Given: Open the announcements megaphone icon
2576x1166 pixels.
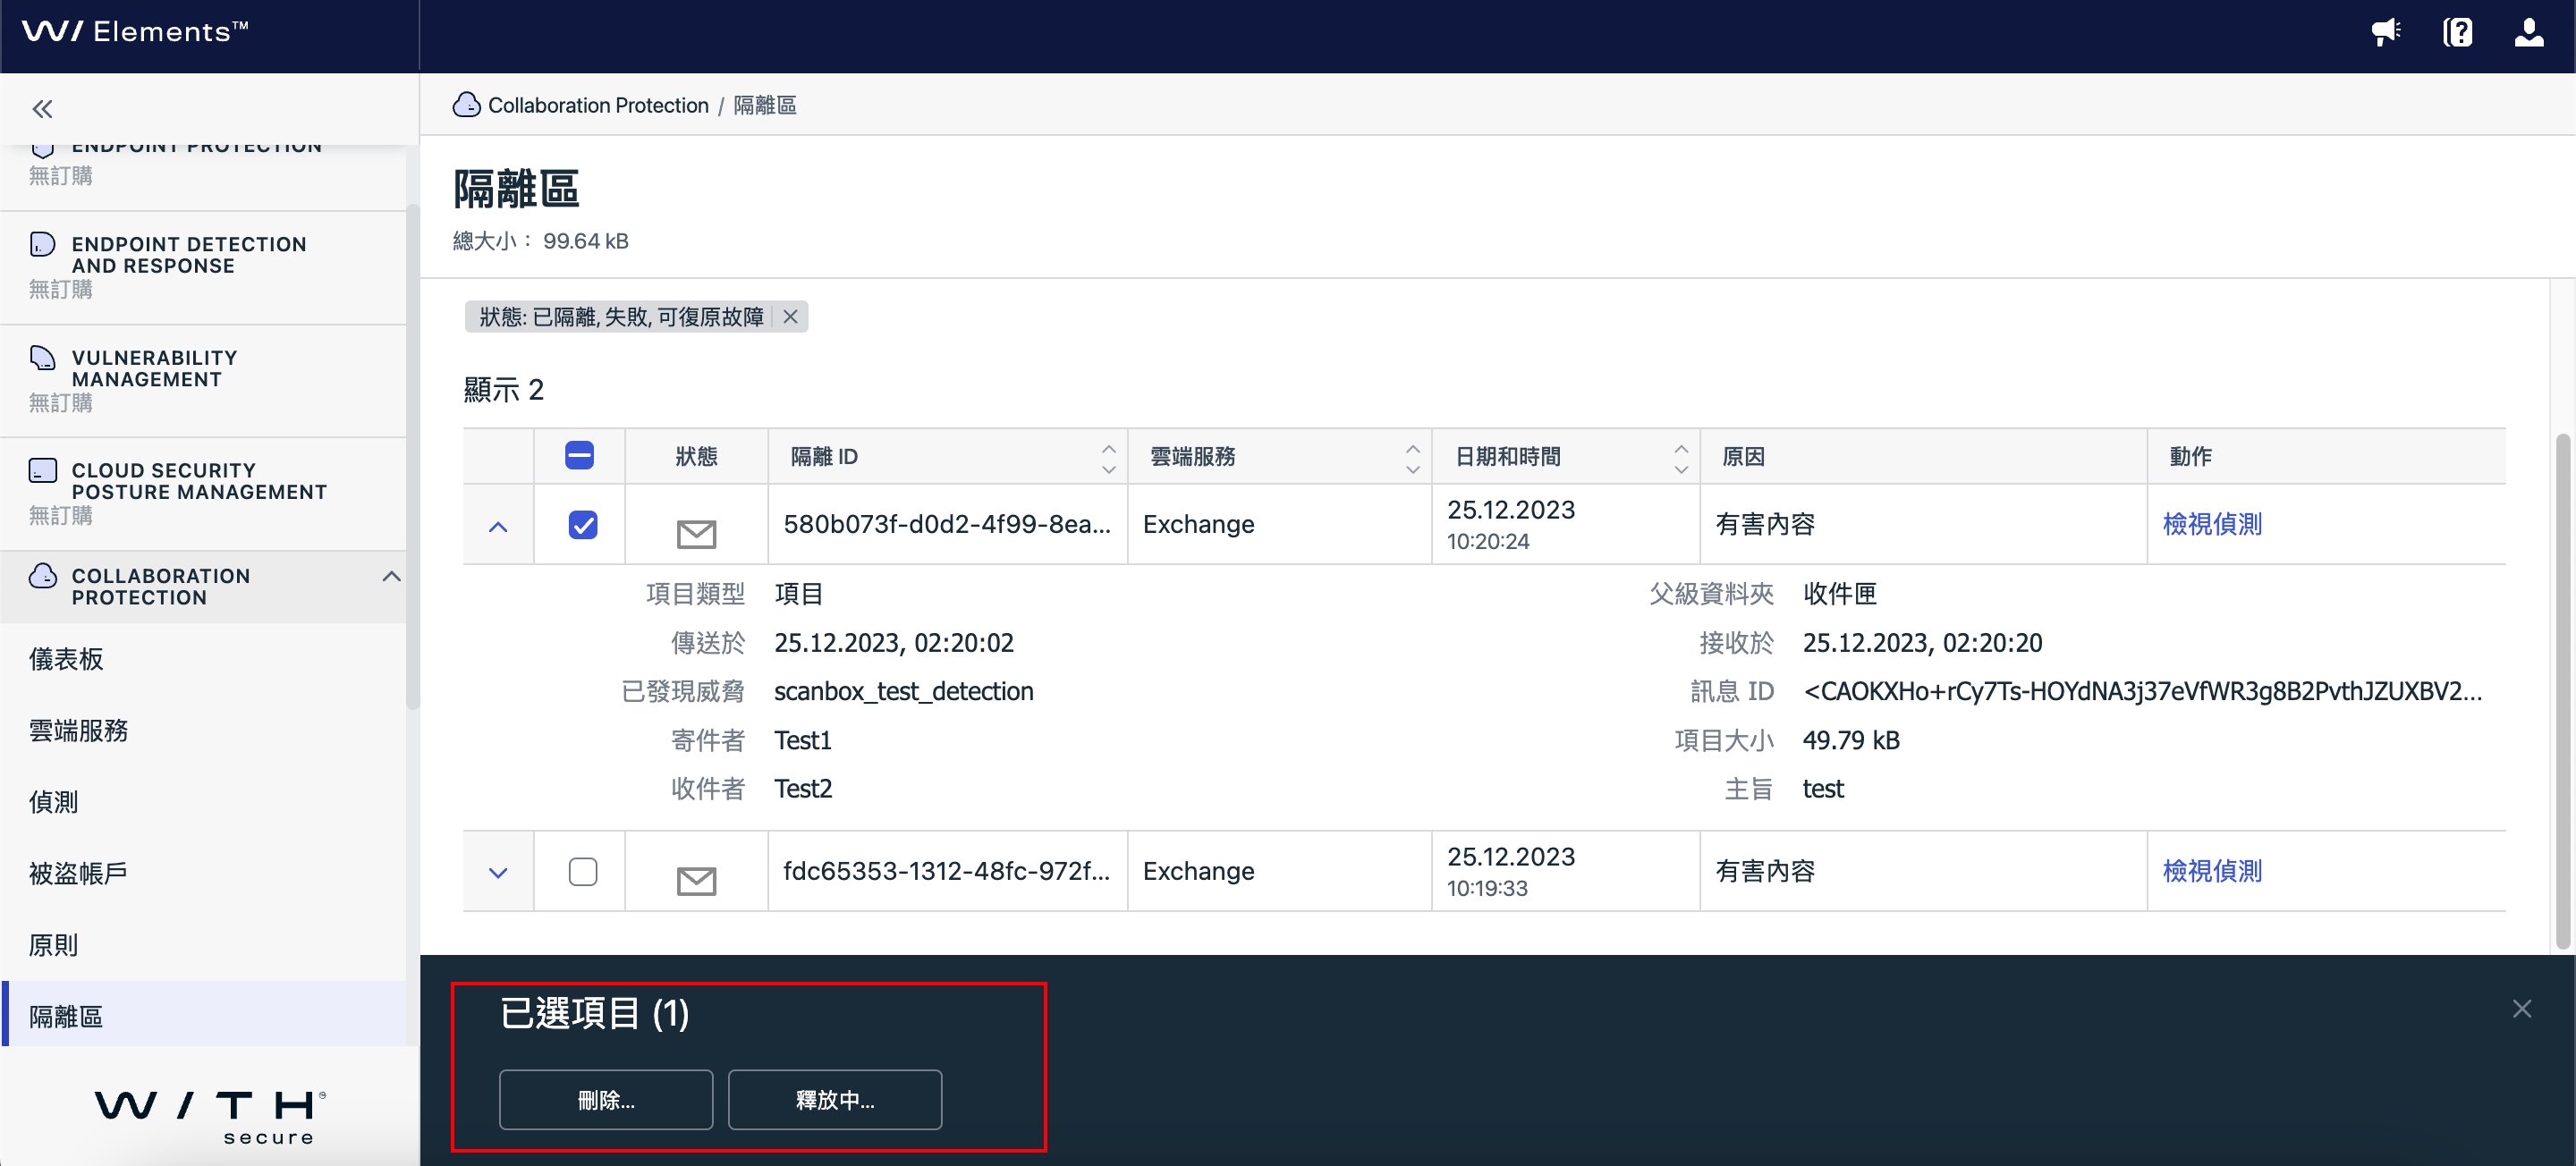Looking at the screenshot, I should pyautogui.click(x=2385, y=33).
